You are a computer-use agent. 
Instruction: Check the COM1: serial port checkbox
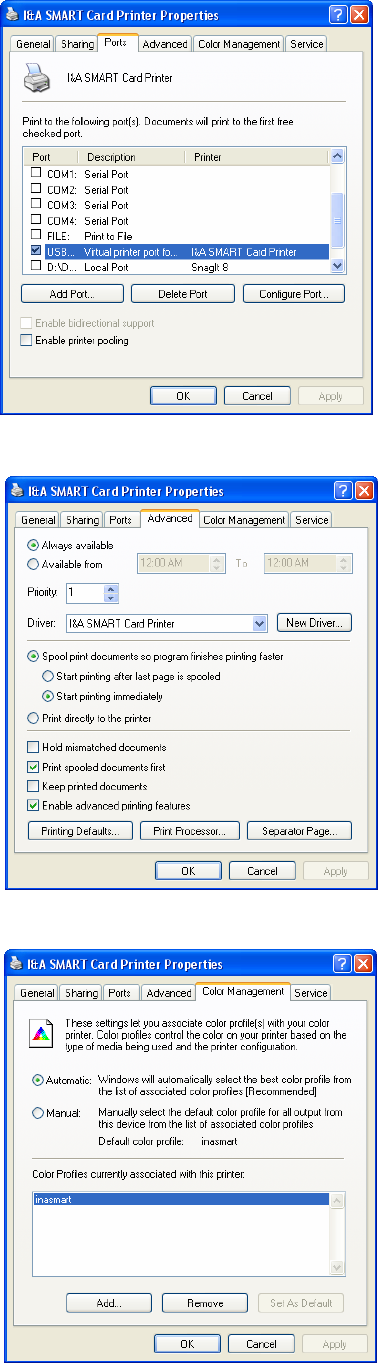point(36,174)
